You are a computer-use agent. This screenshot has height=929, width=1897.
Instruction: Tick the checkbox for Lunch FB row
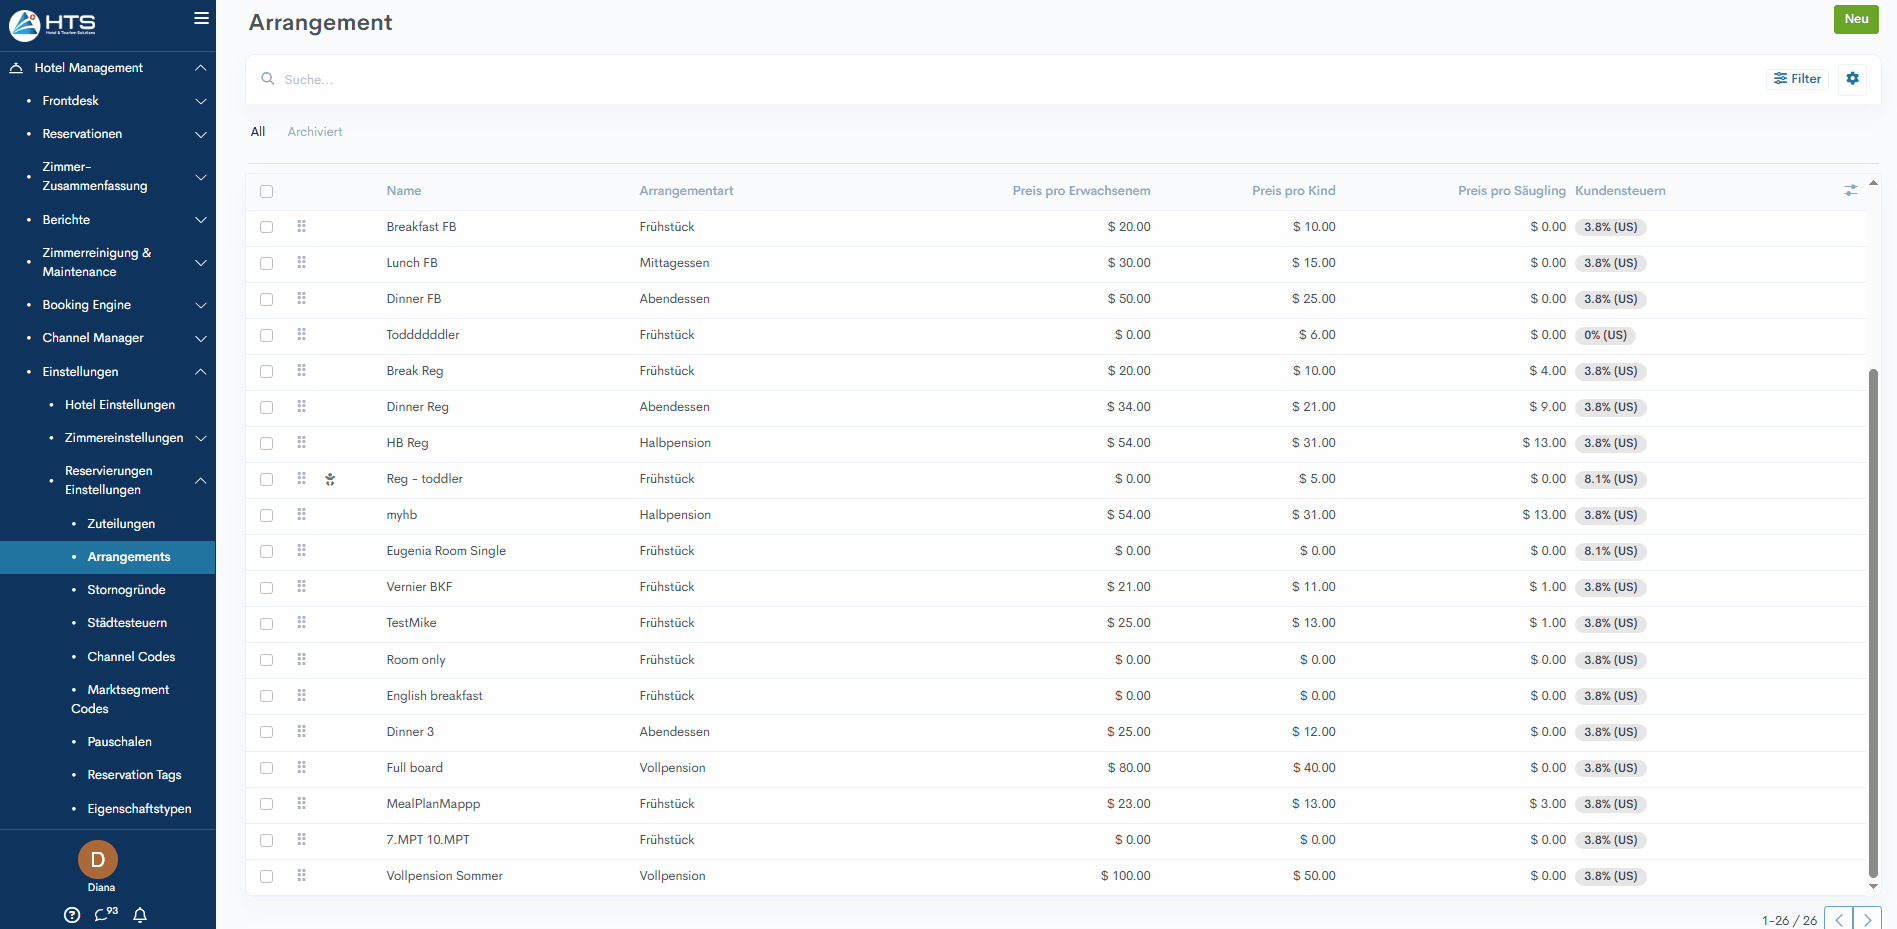click(x=266, y=263)
